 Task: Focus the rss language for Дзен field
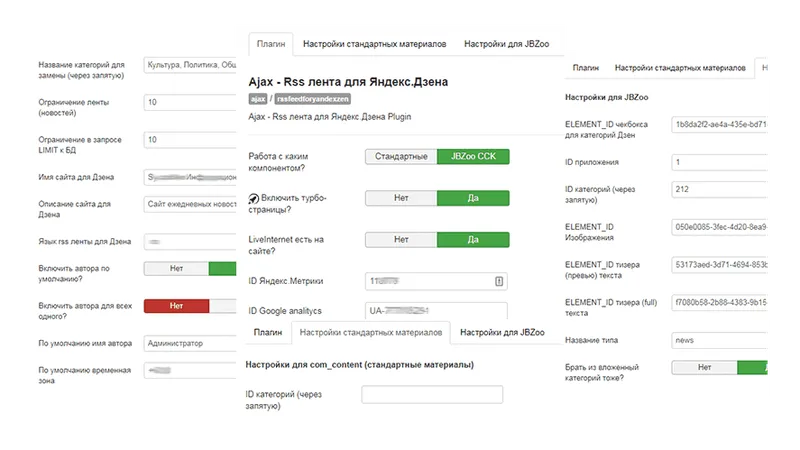click(190, 241)
